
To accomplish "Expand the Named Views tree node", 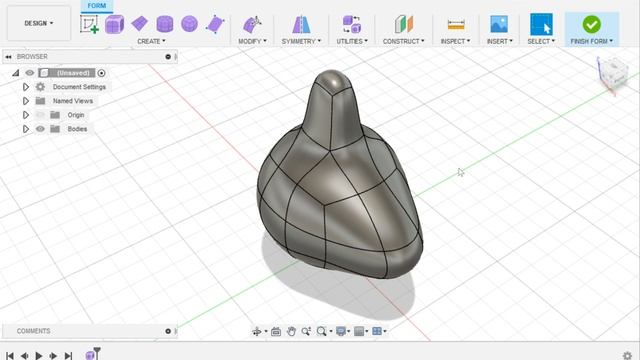I will click(x=26, y=100).
